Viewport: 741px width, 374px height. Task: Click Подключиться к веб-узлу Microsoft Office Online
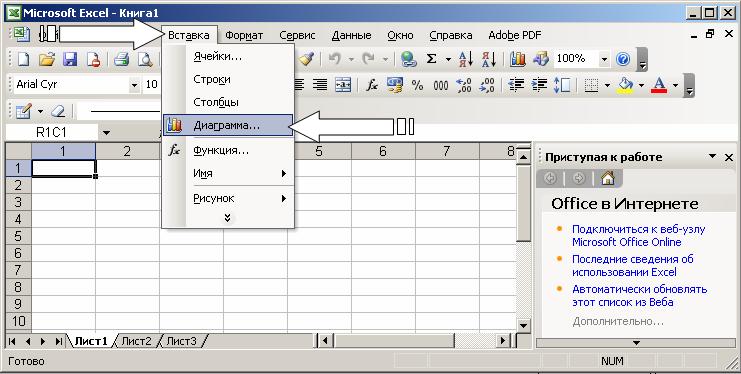pos(638,235)
